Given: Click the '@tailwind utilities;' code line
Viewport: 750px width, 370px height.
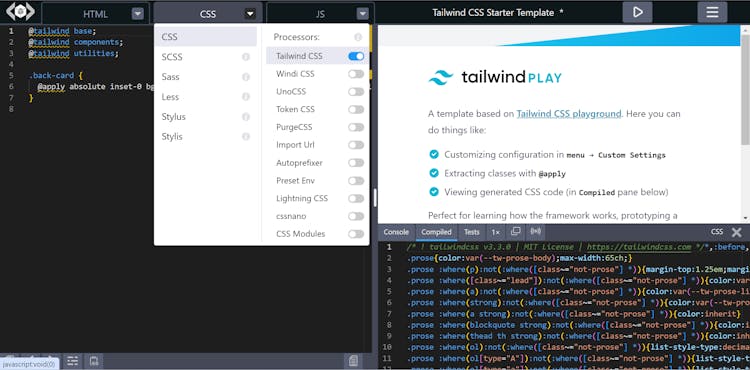Looking at the screenshot, I should (x=73, y=53).
